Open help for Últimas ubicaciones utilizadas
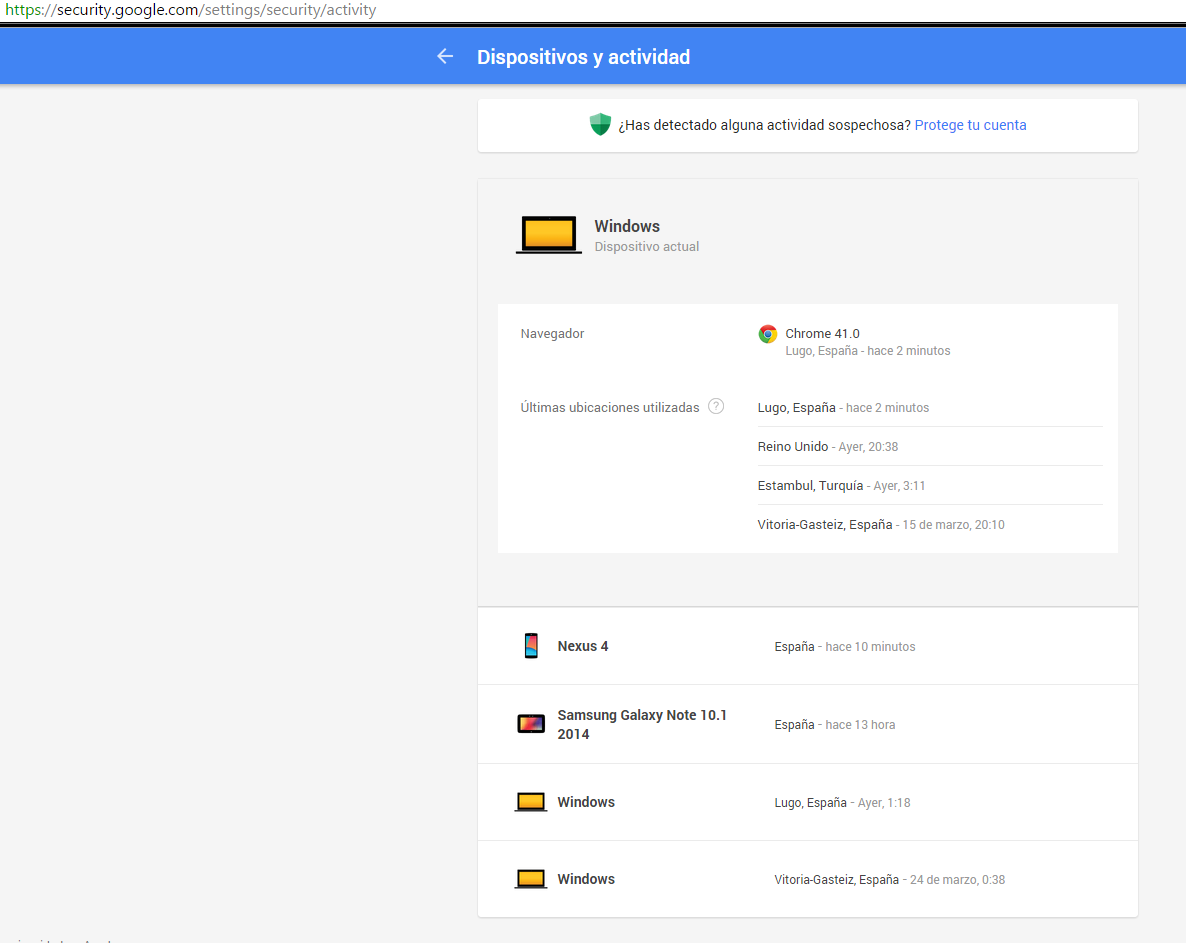1186x943 pixels. click(716, 407)
